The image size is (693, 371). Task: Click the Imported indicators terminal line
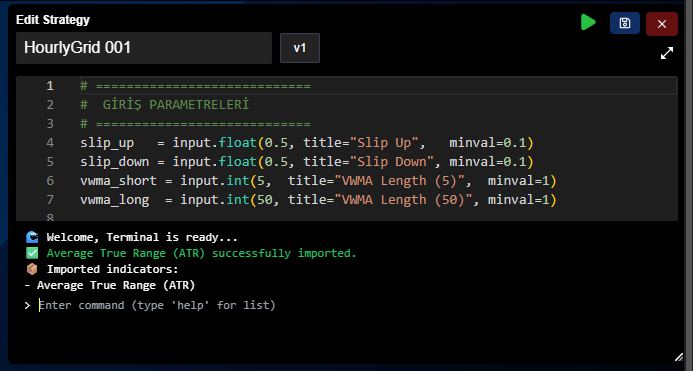click(x=112, y=269)
